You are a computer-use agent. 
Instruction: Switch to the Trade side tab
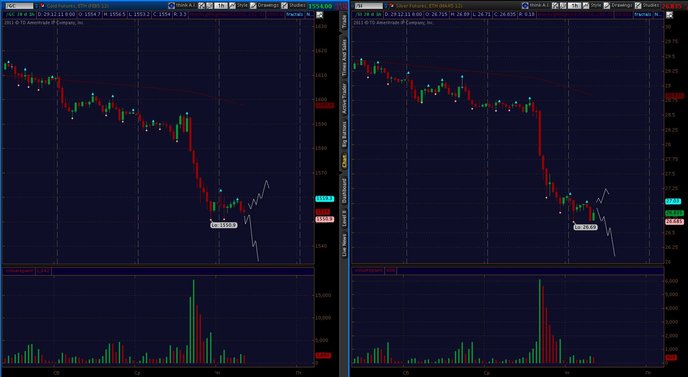pyautogui.click(x=344, y=22)
